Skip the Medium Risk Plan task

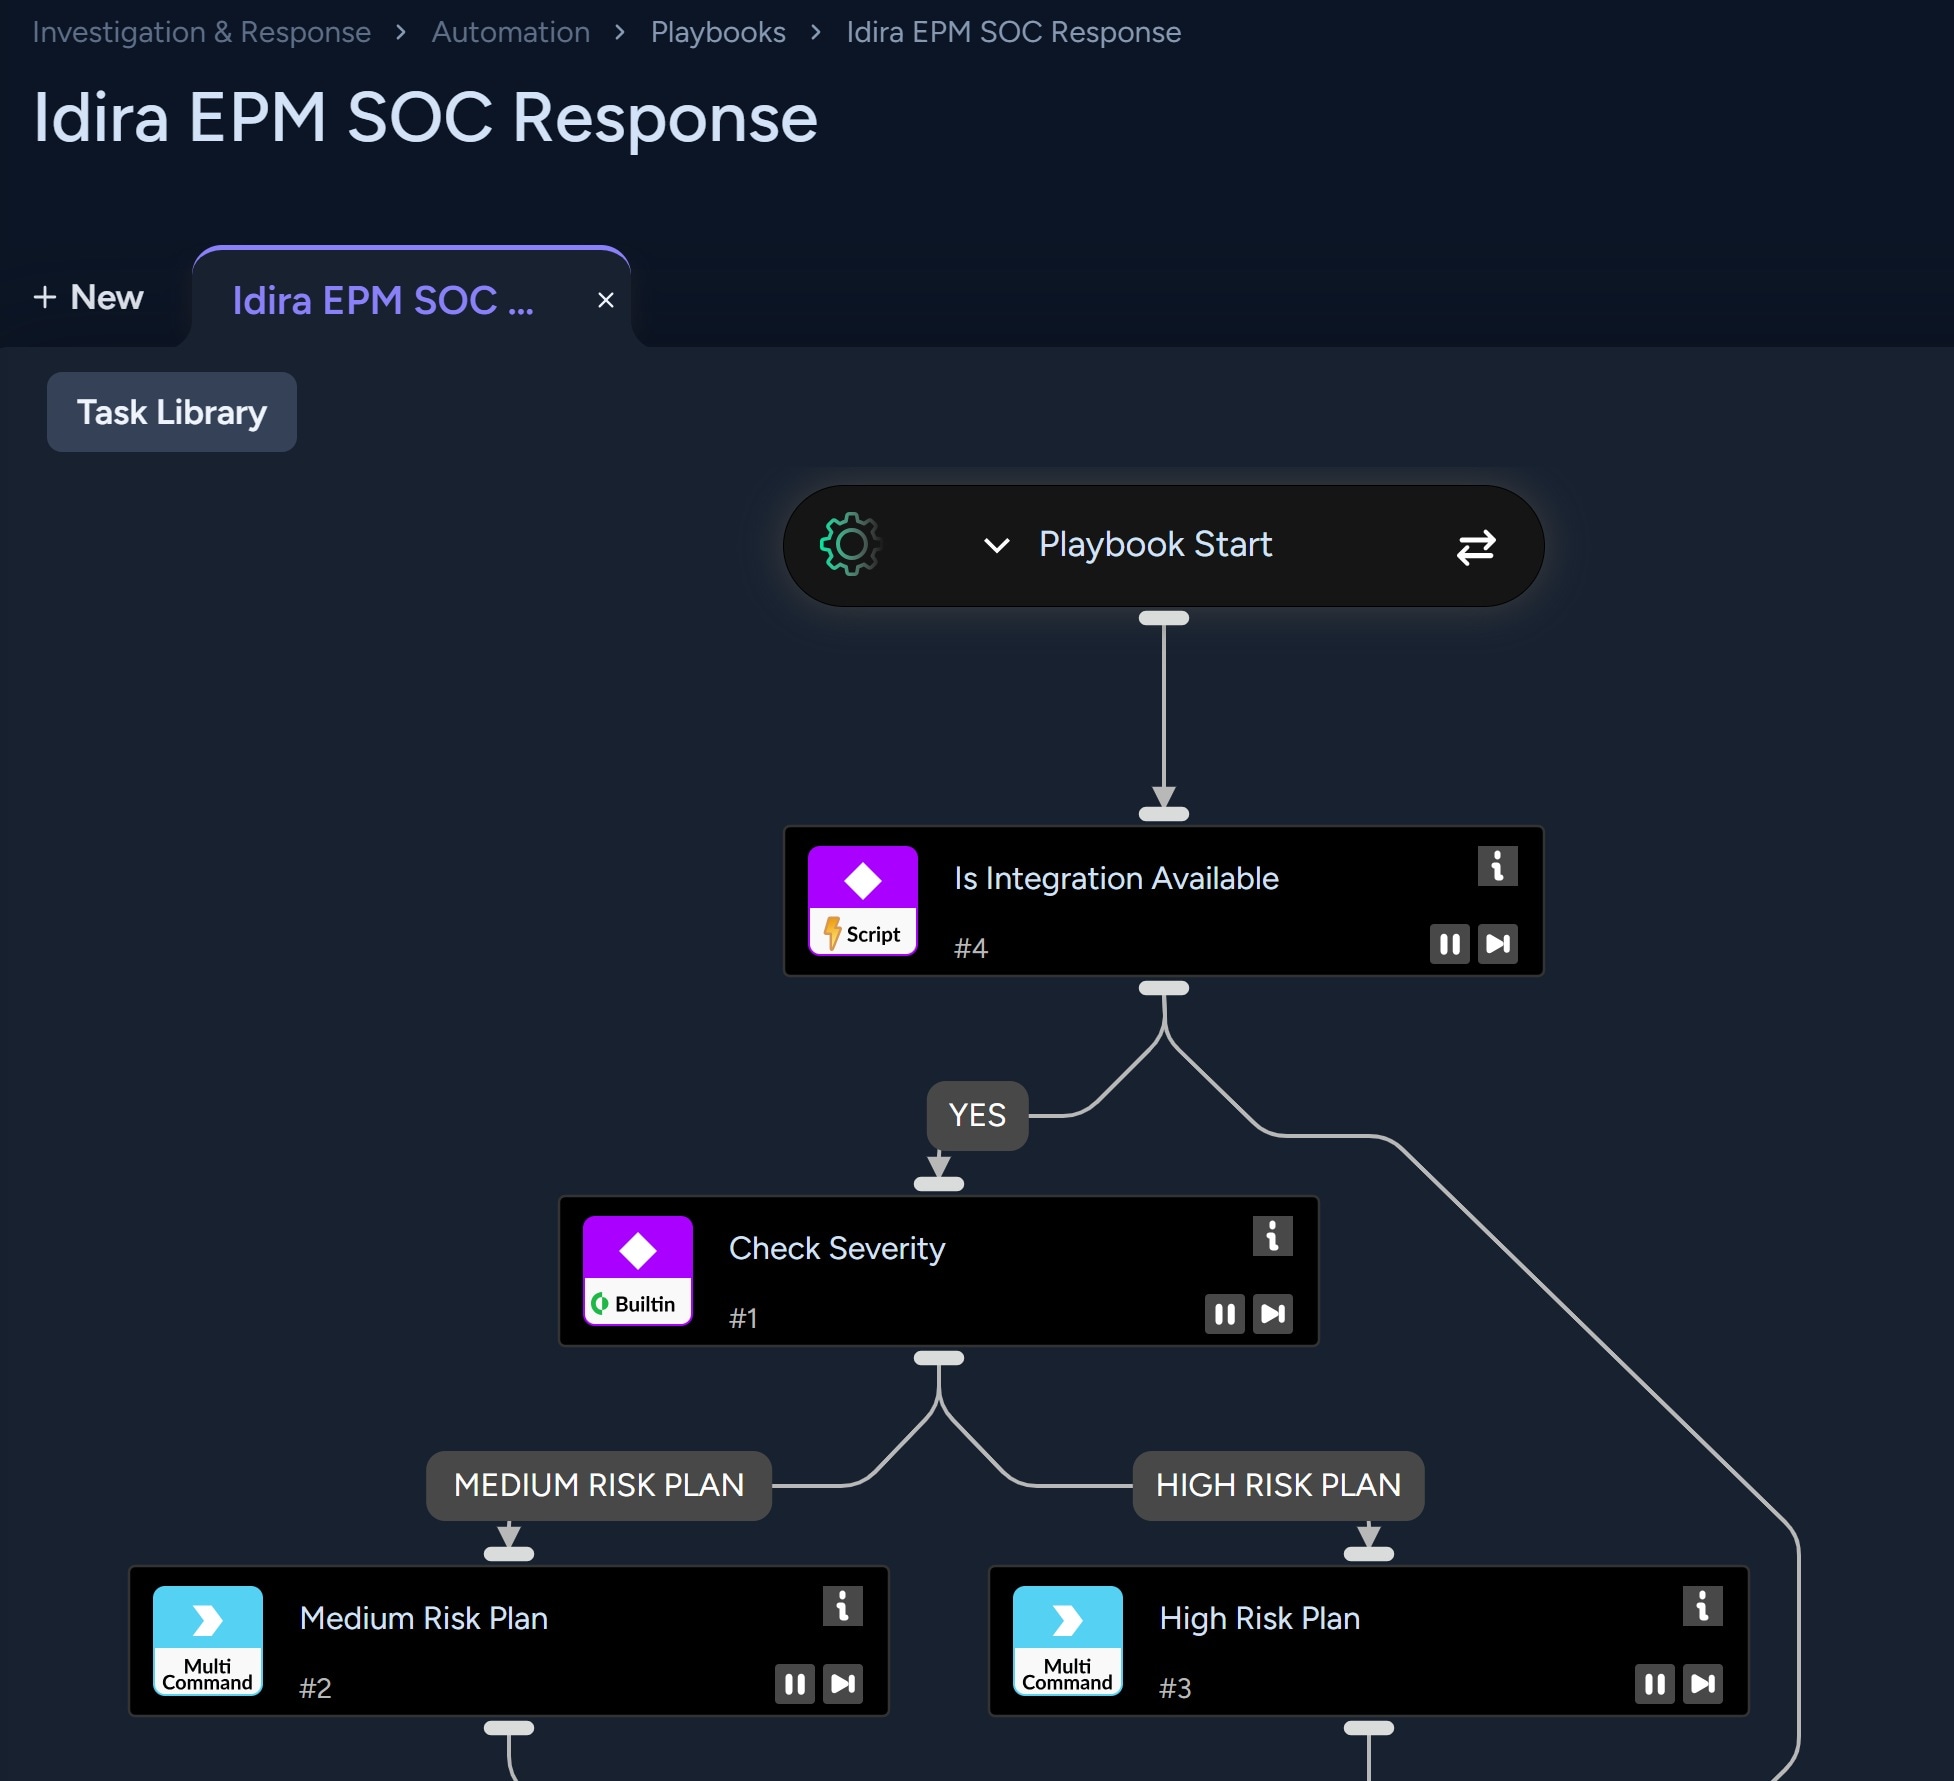[842, 1684]
